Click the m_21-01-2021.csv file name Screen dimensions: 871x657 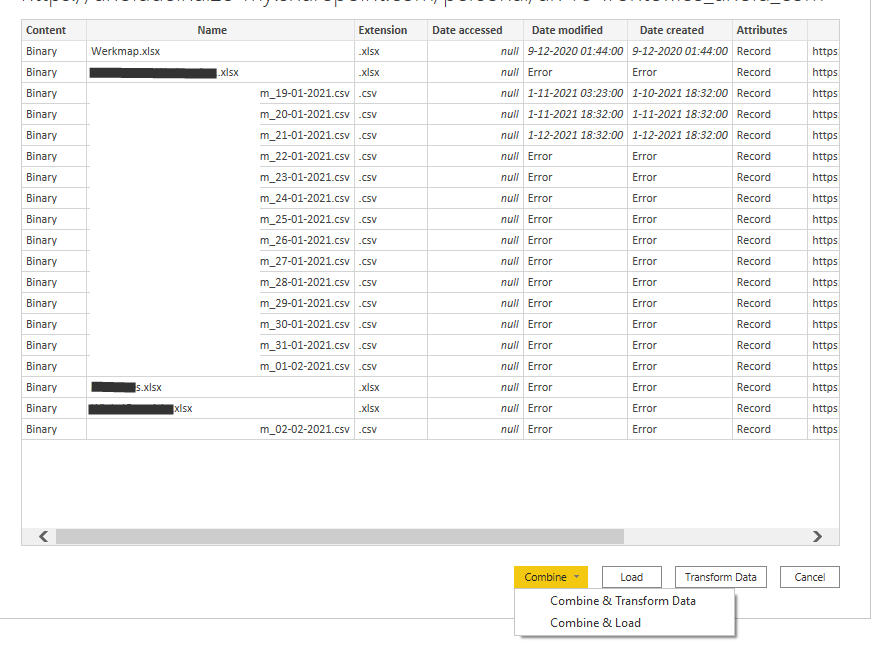pos(304,136)
